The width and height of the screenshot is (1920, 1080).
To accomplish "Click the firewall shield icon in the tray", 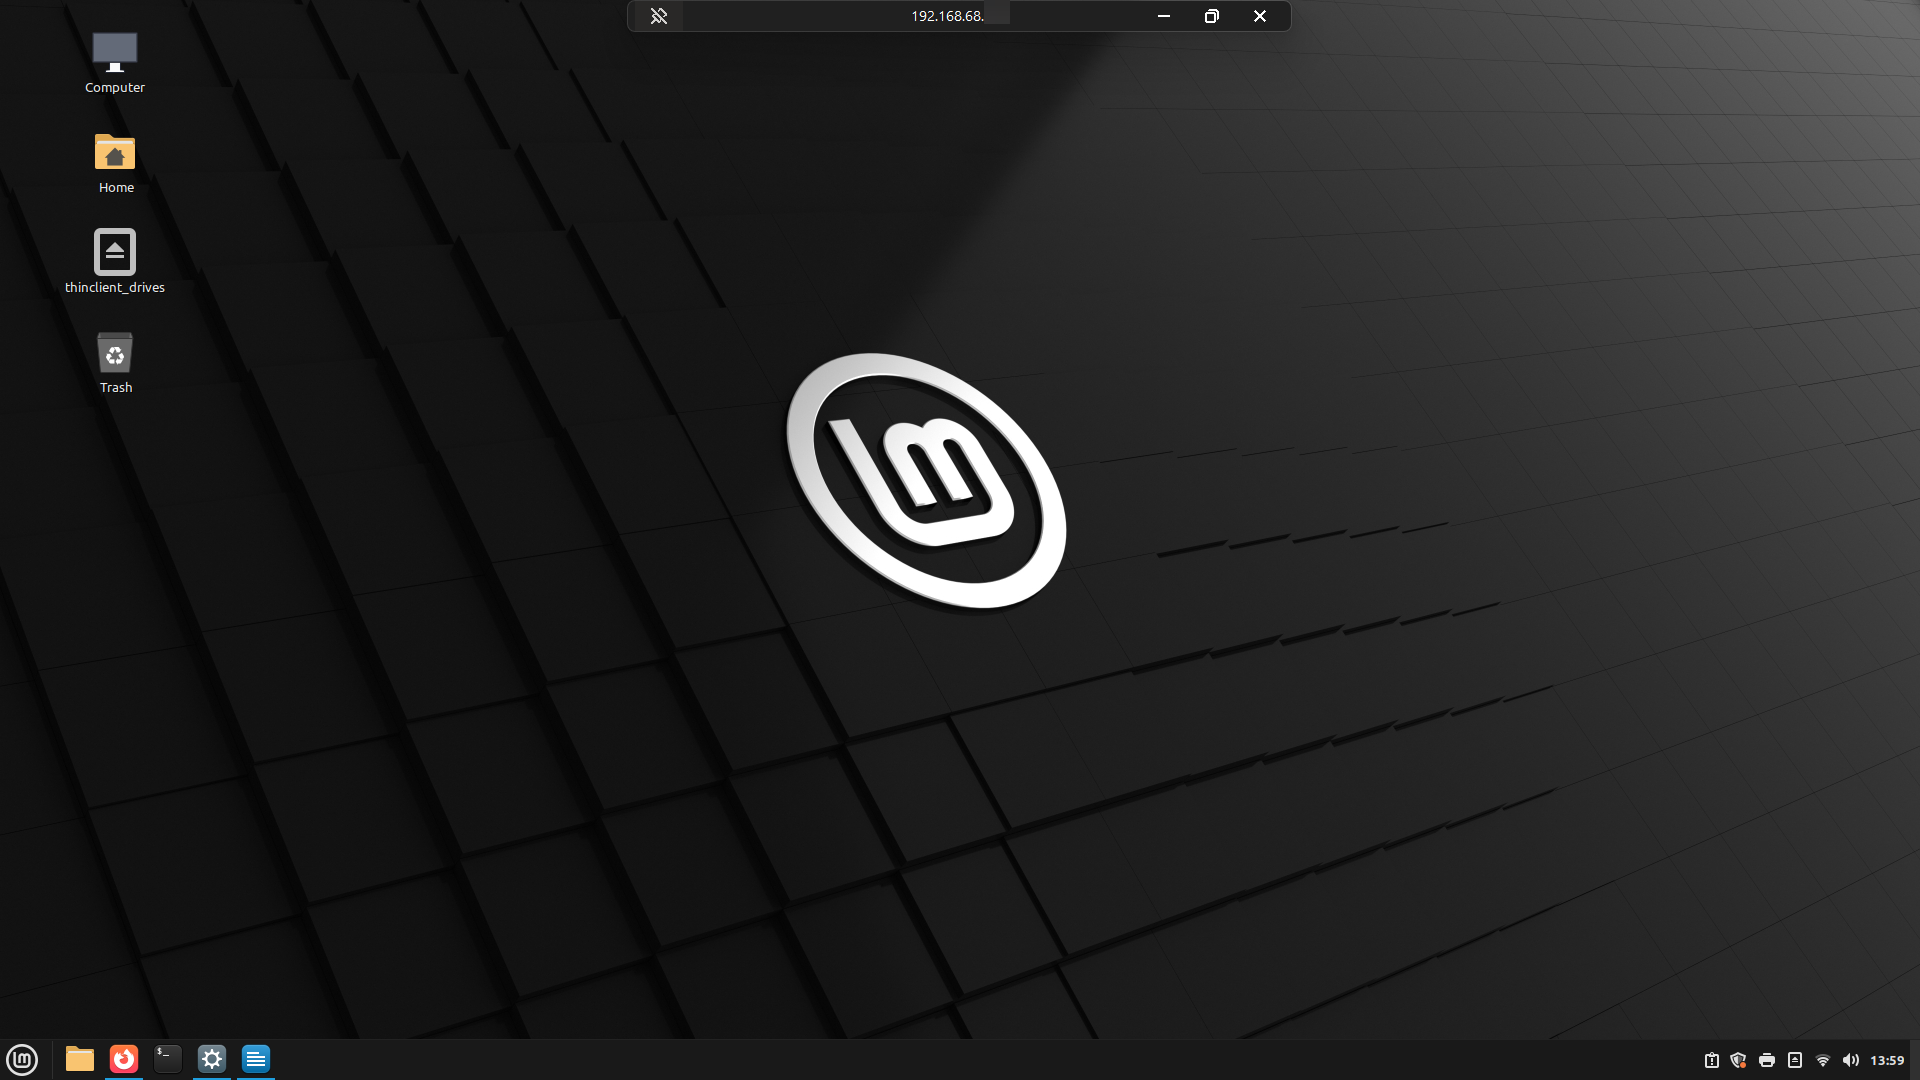I will (x=1739, y=1060).
